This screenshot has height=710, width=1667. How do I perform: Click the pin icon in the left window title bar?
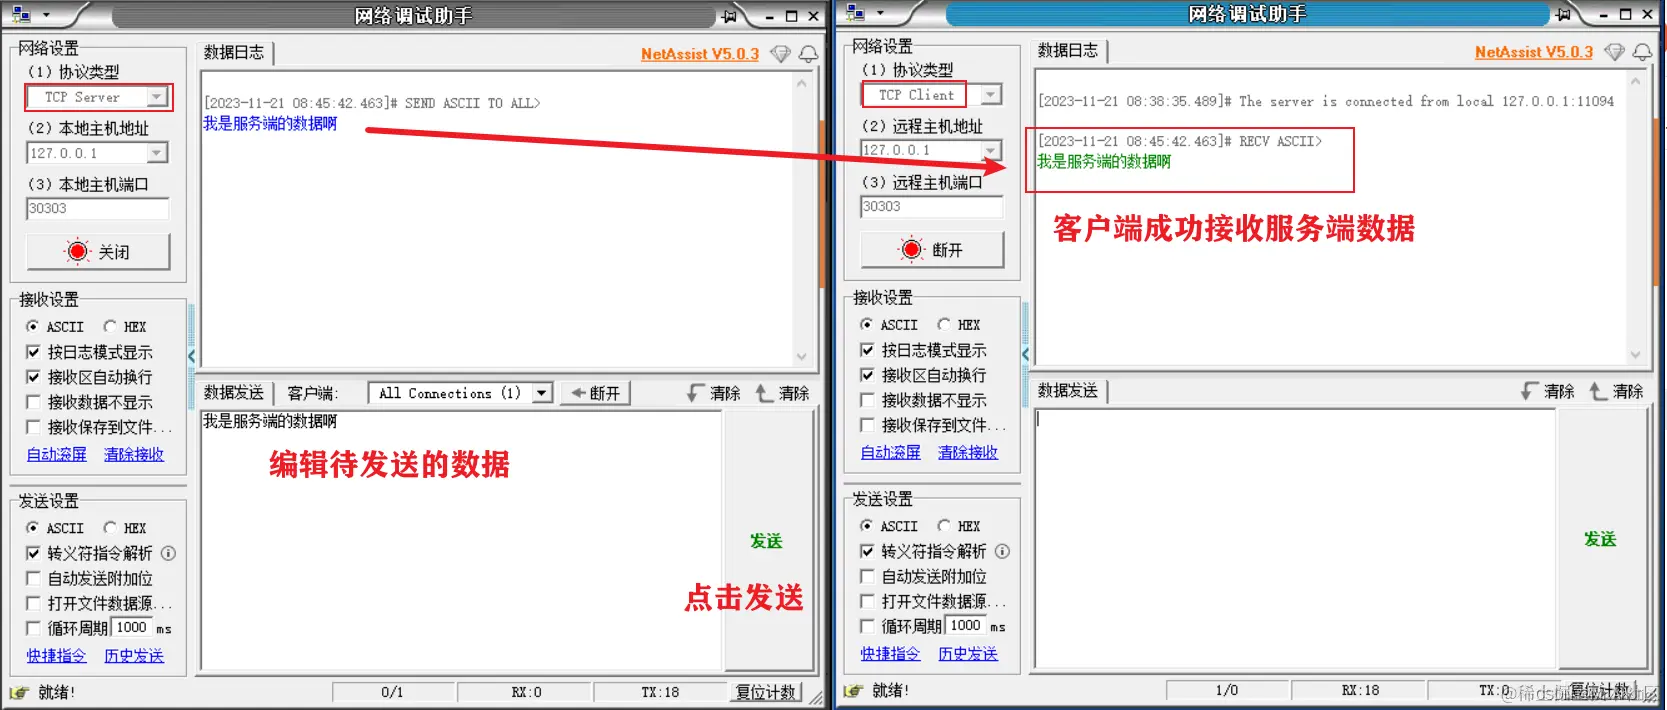[730, 16]
